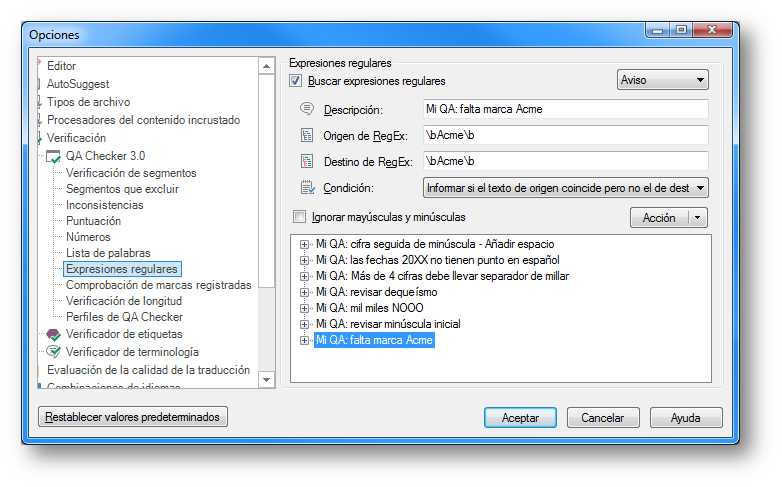Image resolution: width=782 pixels, height=487 pixels.
Task: Click tree scrollbar up arrow
Action: [x=267, y=66]
